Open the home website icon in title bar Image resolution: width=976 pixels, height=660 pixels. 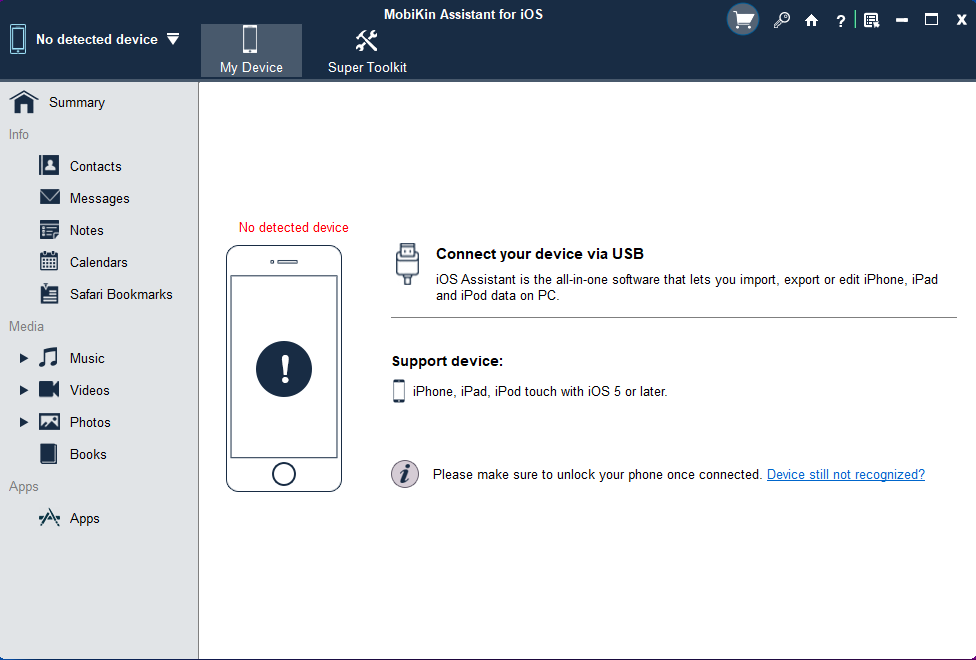(811, 21)
